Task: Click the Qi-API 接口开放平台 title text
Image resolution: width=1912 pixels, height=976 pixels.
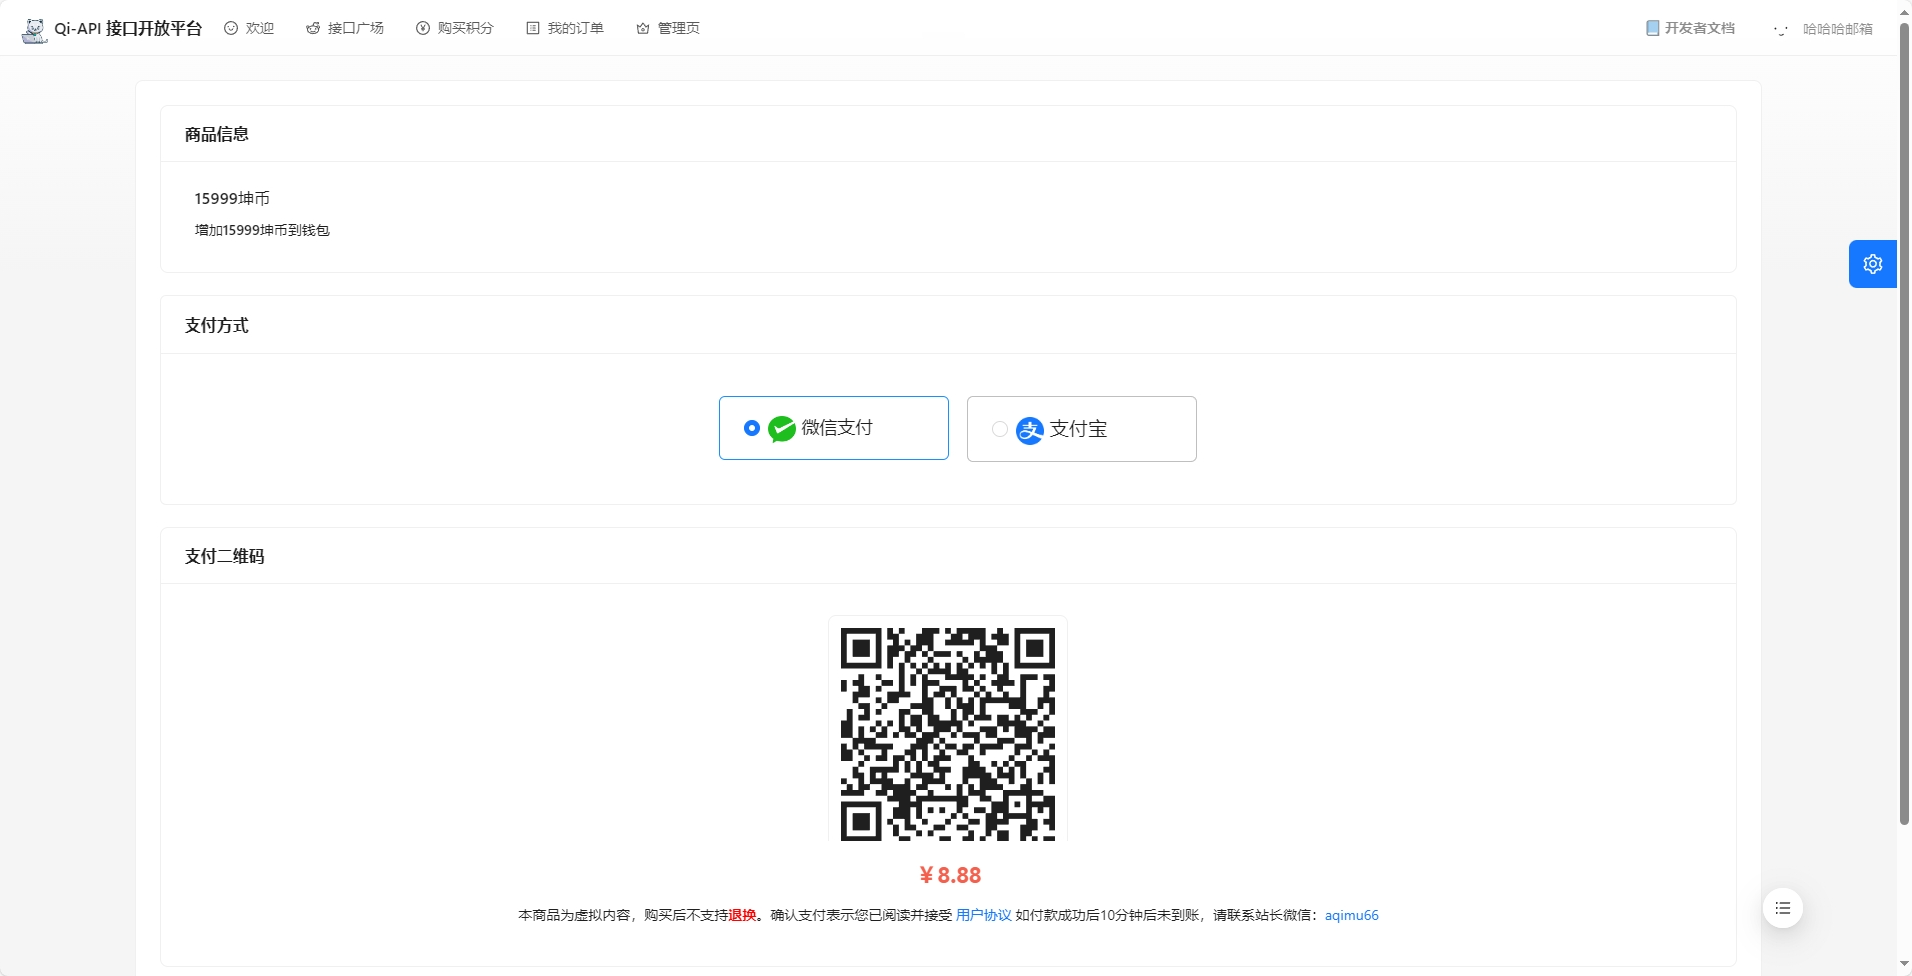Action: (128, 29)
